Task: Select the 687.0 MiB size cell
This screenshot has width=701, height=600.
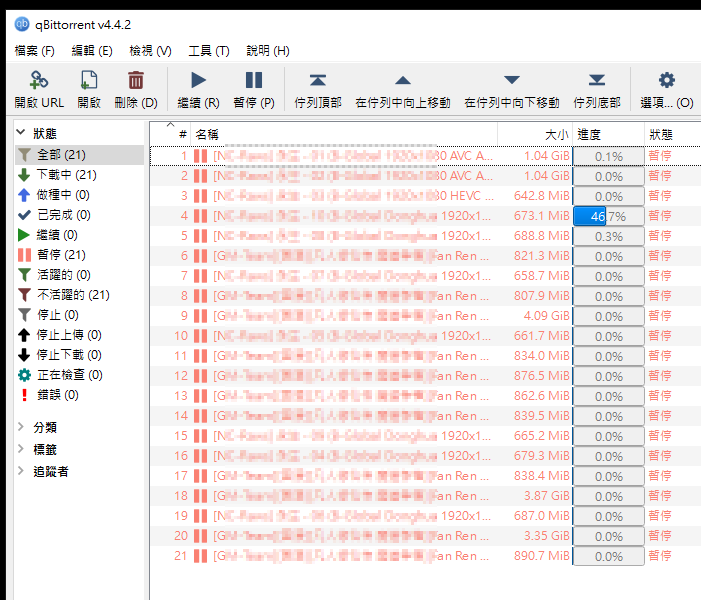Action: (x=542, y=515)
